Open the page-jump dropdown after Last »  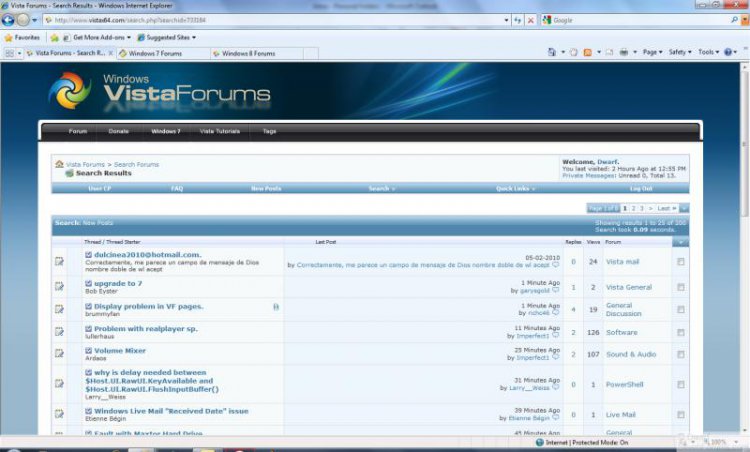[684, 208]
